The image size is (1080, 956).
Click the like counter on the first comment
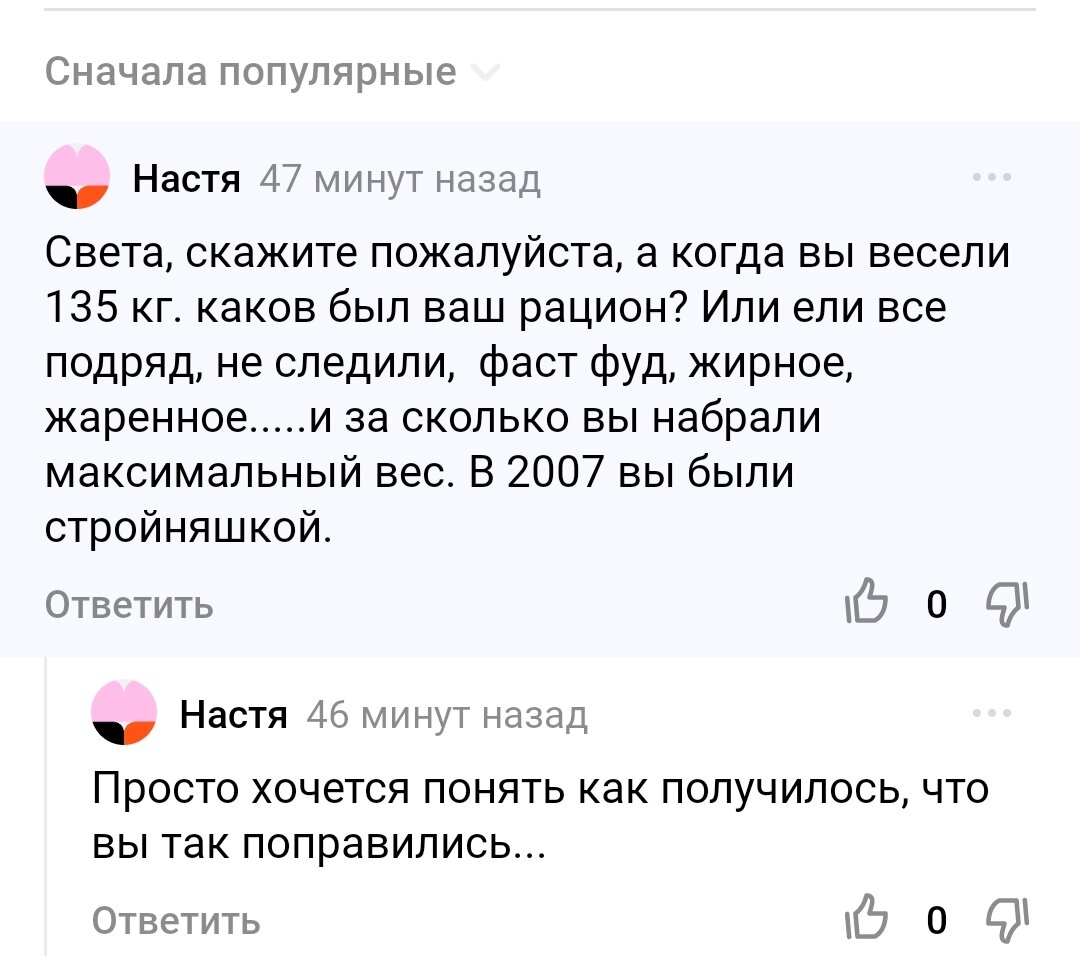click(x=937, y=604)
